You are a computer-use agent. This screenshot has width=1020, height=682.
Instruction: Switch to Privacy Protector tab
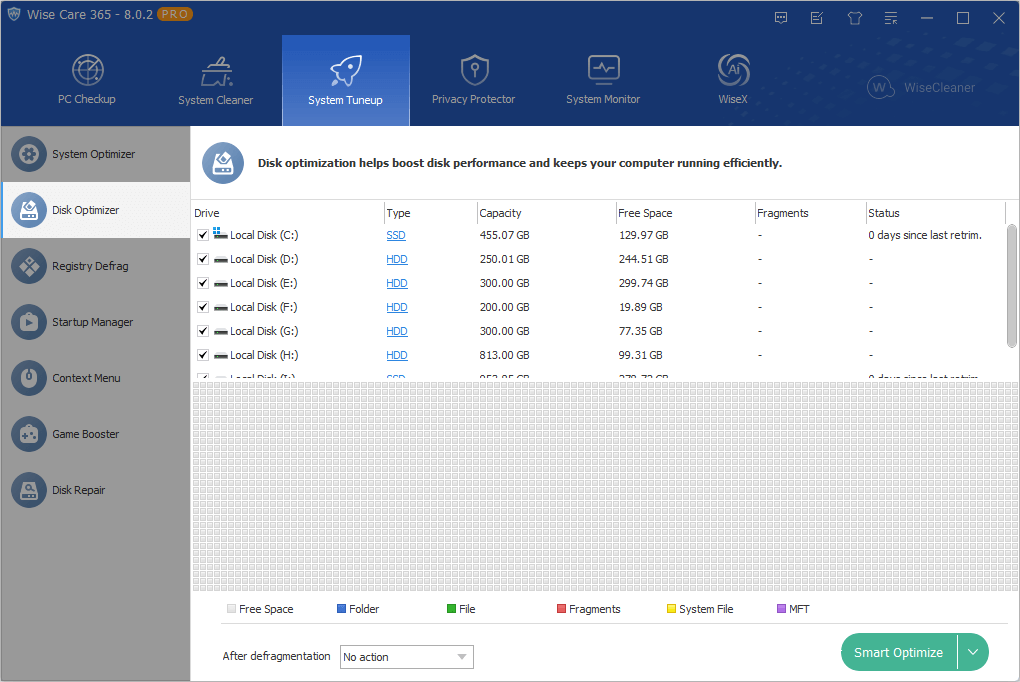pos(474,80)
